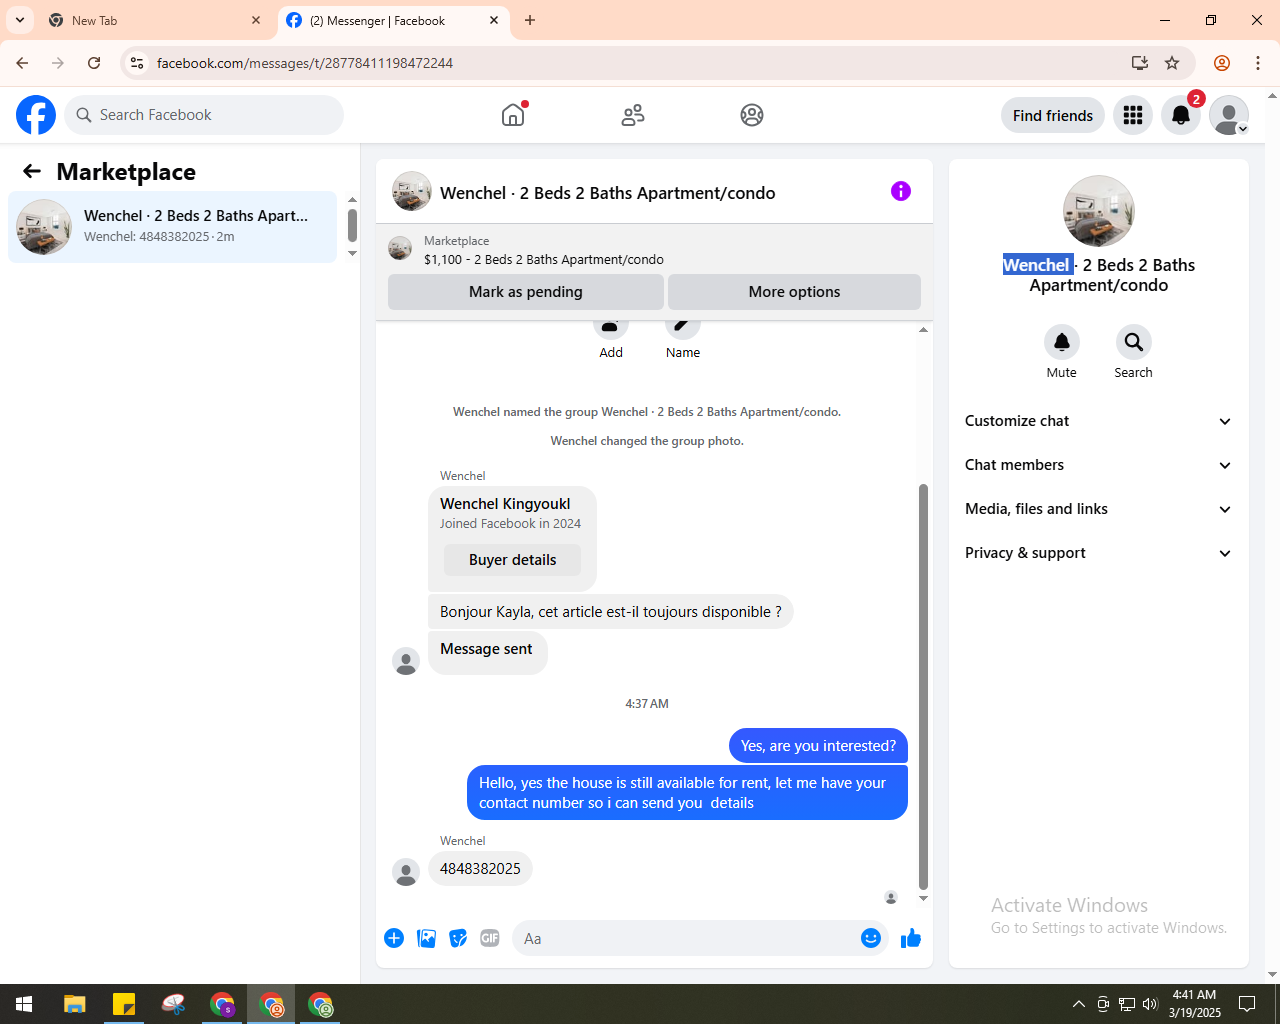Expand the Chat members section
1280x1024 pixels.
(1098, 465)
